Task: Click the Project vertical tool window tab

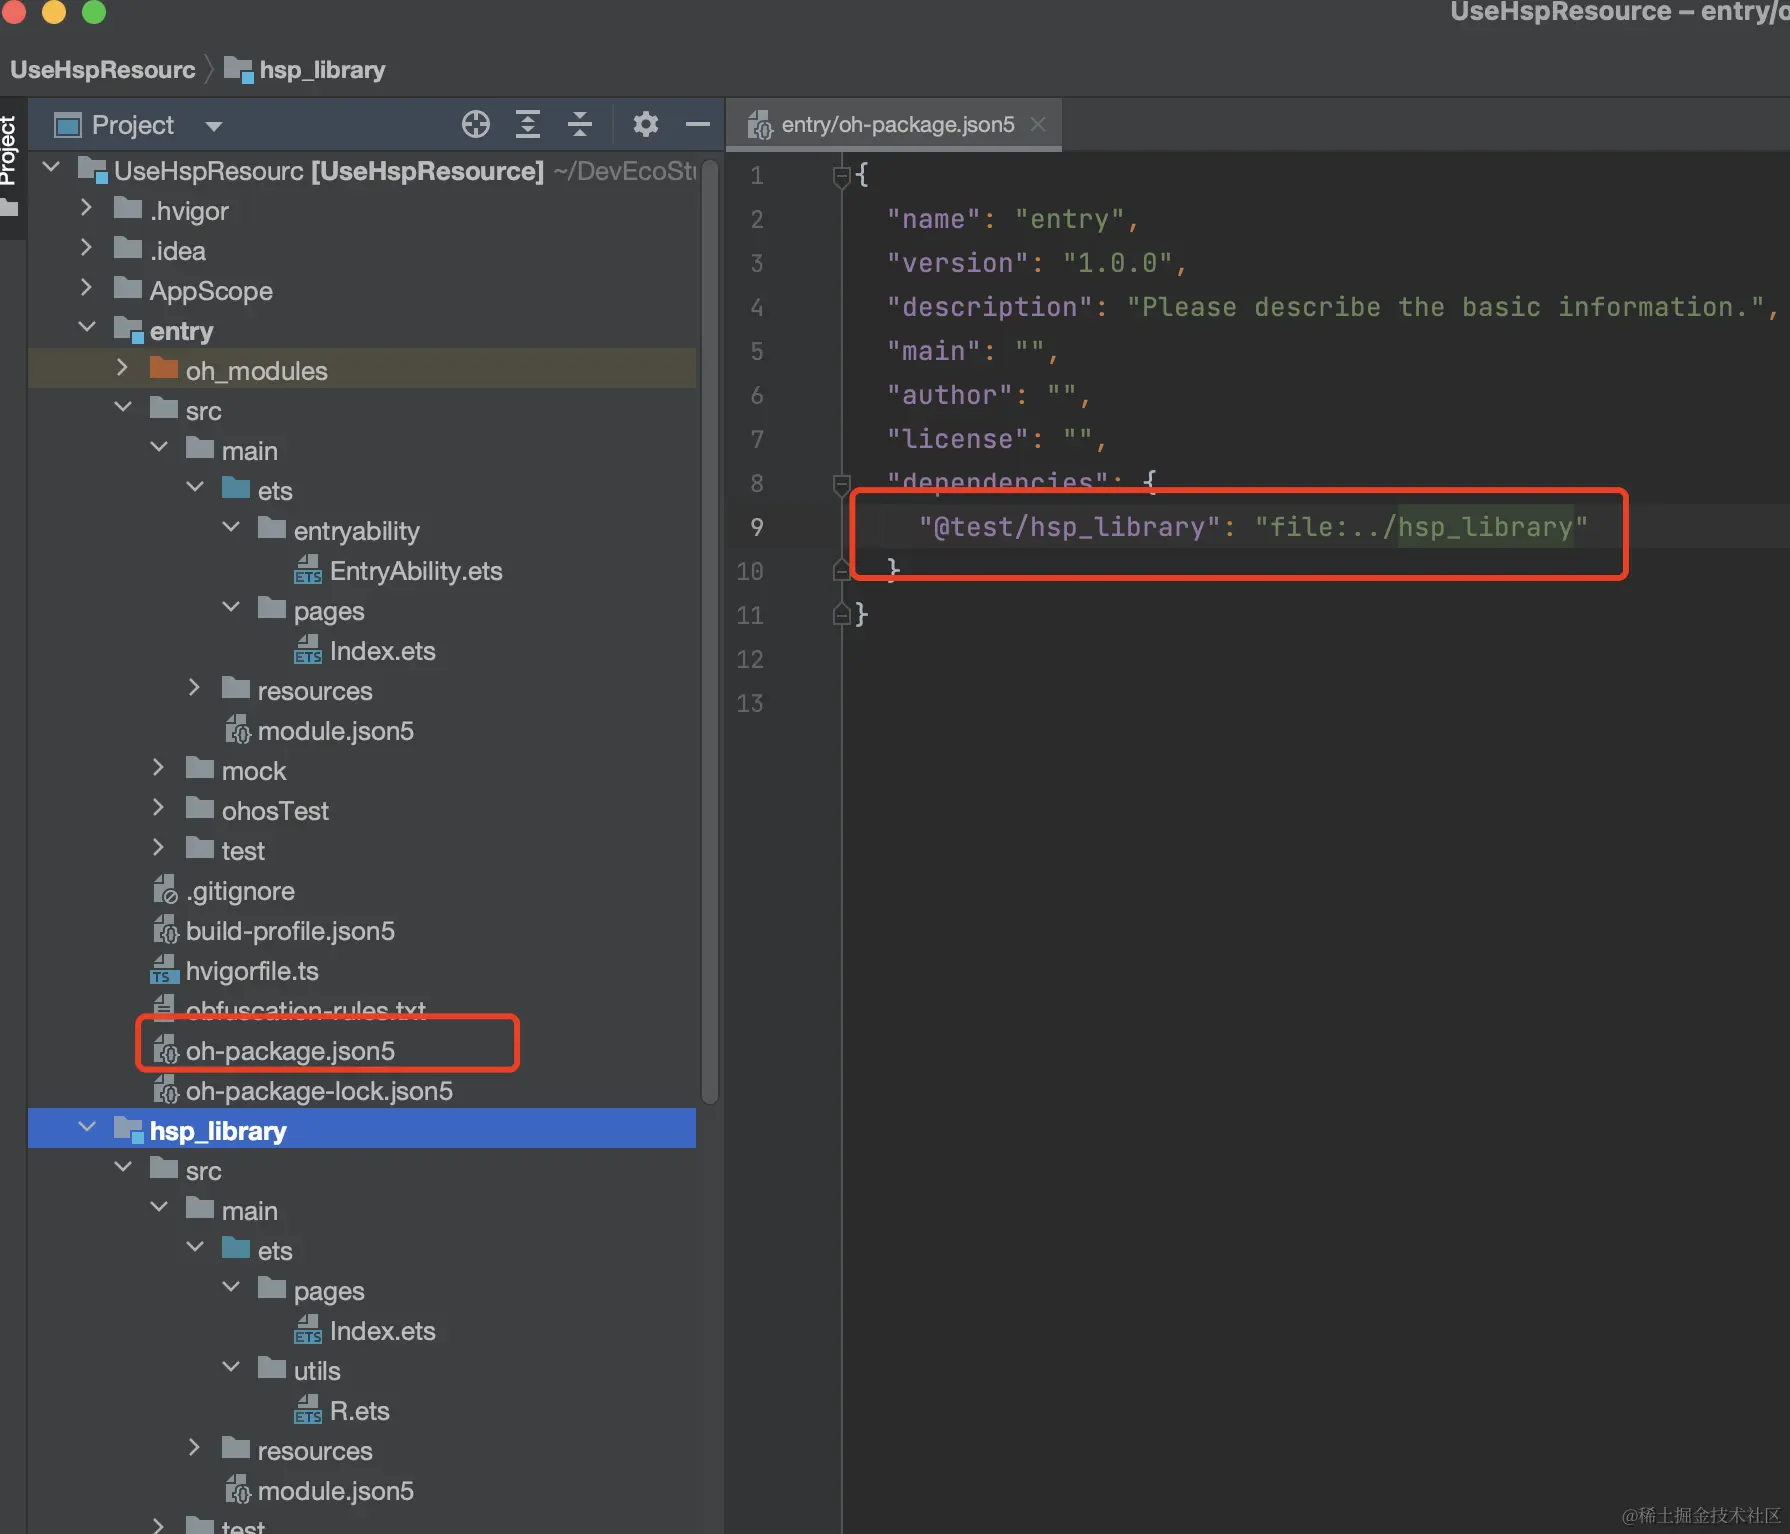Action: point(10,152)
